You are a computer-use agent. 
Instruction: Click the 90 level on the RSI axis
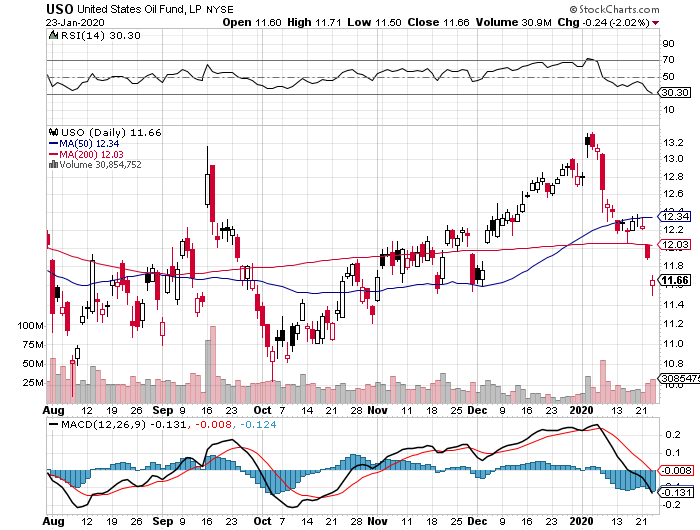(668, 43)
